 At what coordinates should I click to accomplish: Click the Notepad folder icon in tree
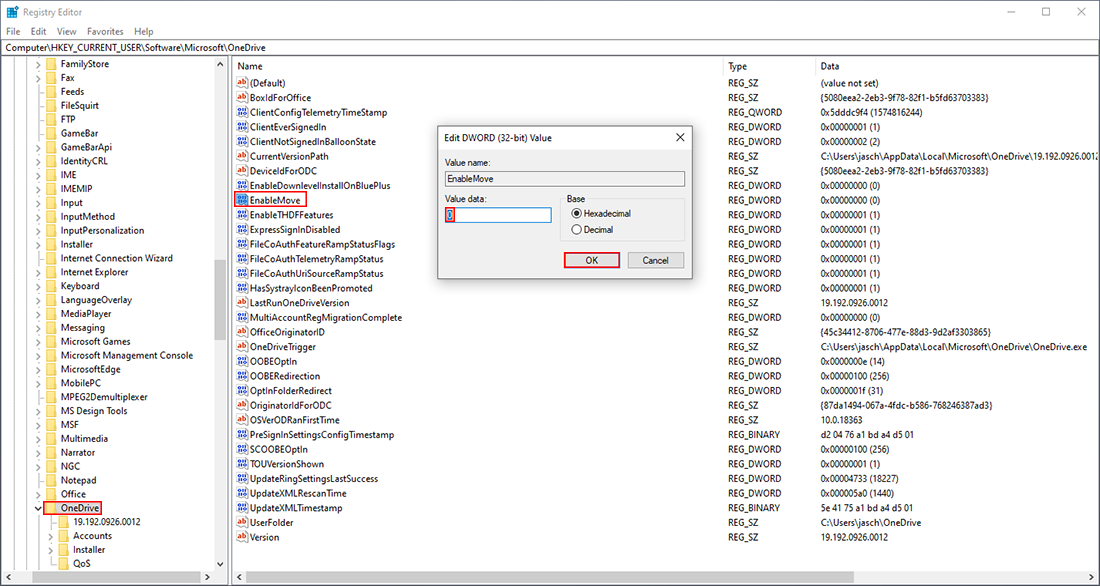point(51,480)
